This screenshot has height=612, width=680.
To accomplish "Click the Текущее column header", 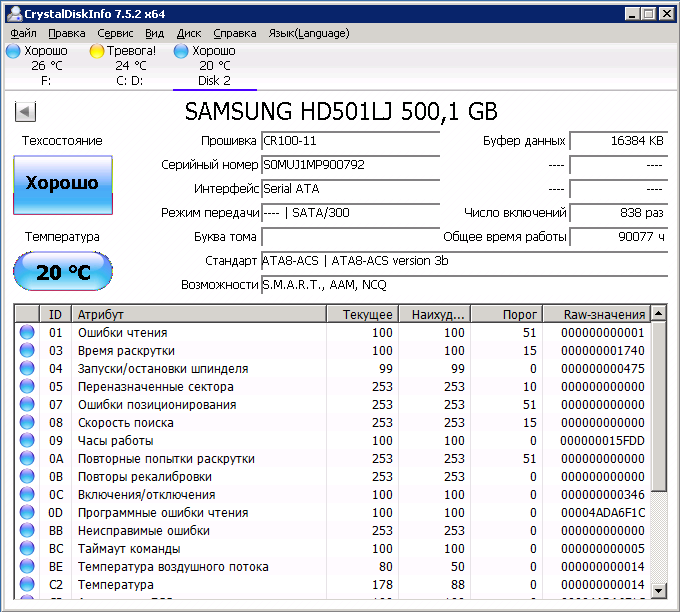I will click(x=362, y=314).
